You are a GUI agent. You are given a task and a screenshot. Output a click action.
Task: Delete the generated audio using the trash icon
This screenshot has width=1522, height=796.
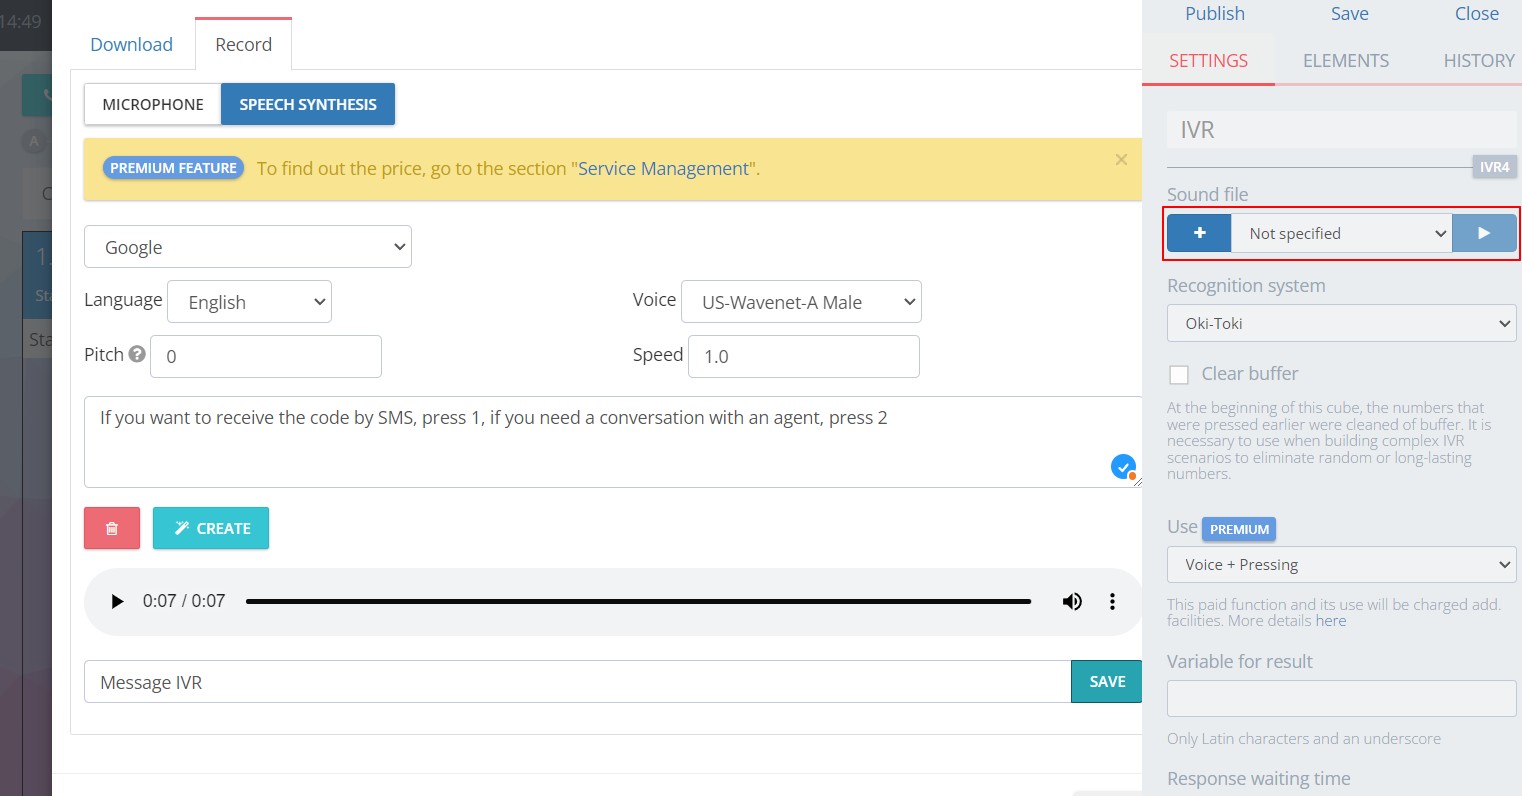(x=111, y=528)
